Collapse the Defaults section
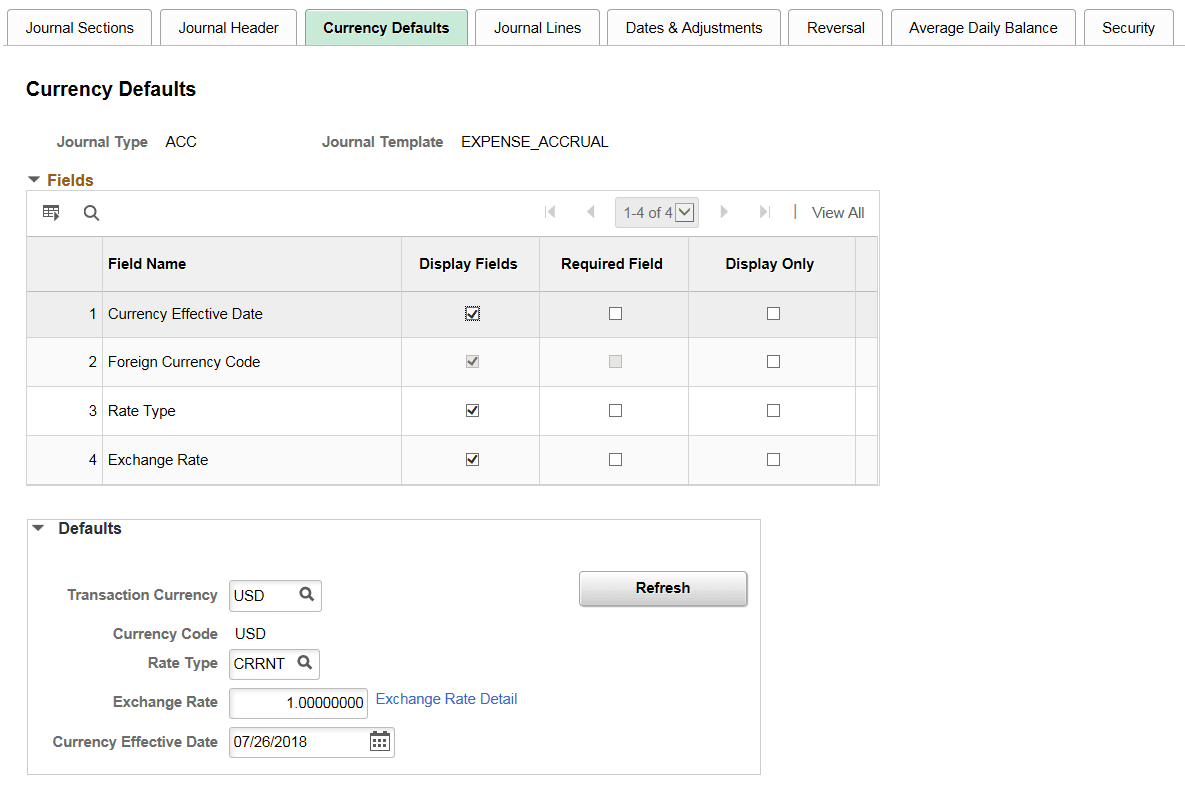The height and width of the screenshot is (786, 1185). 38,528
